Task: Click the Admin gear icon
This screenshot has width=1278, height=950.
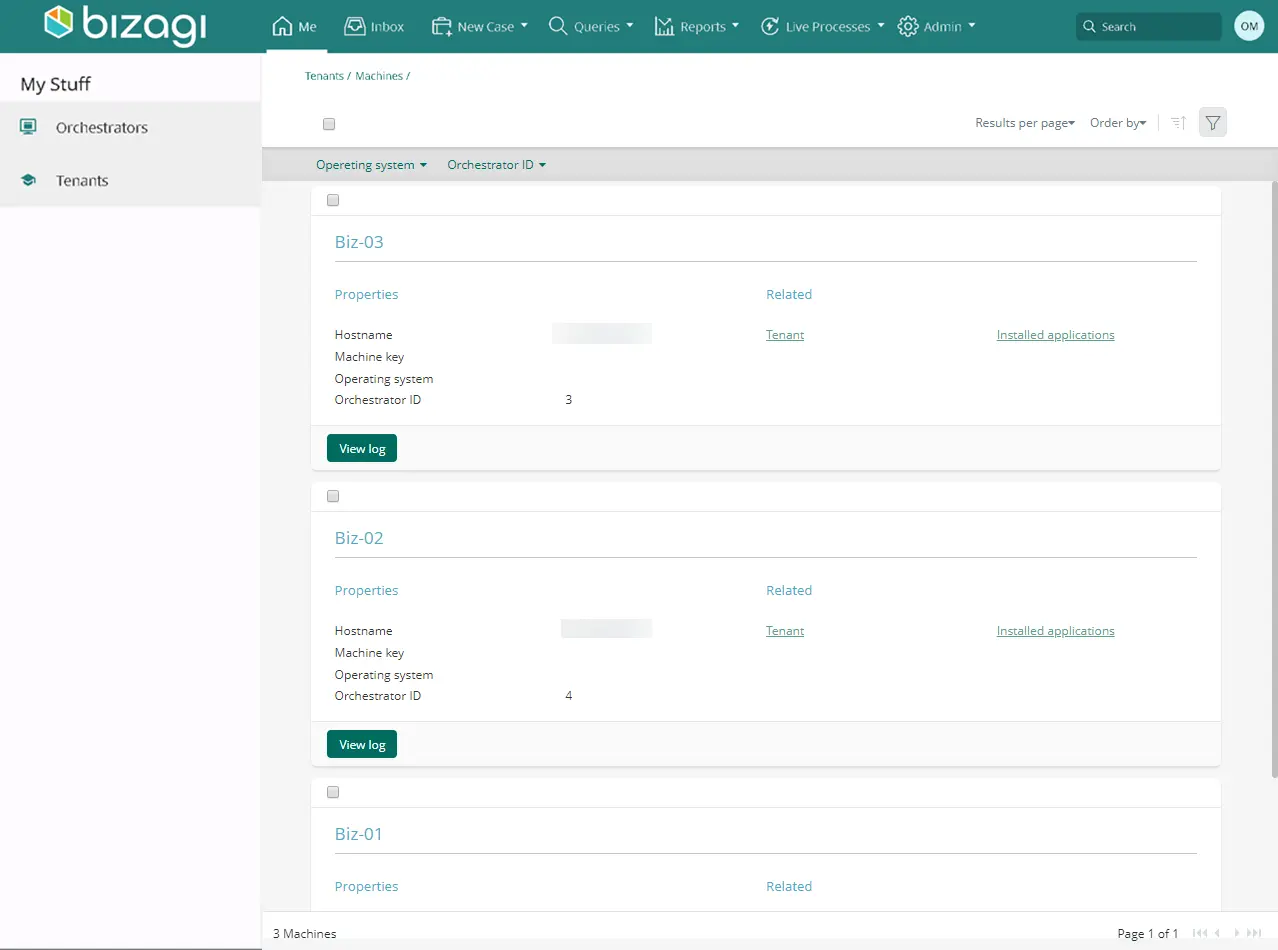Action: click(908, 27)
